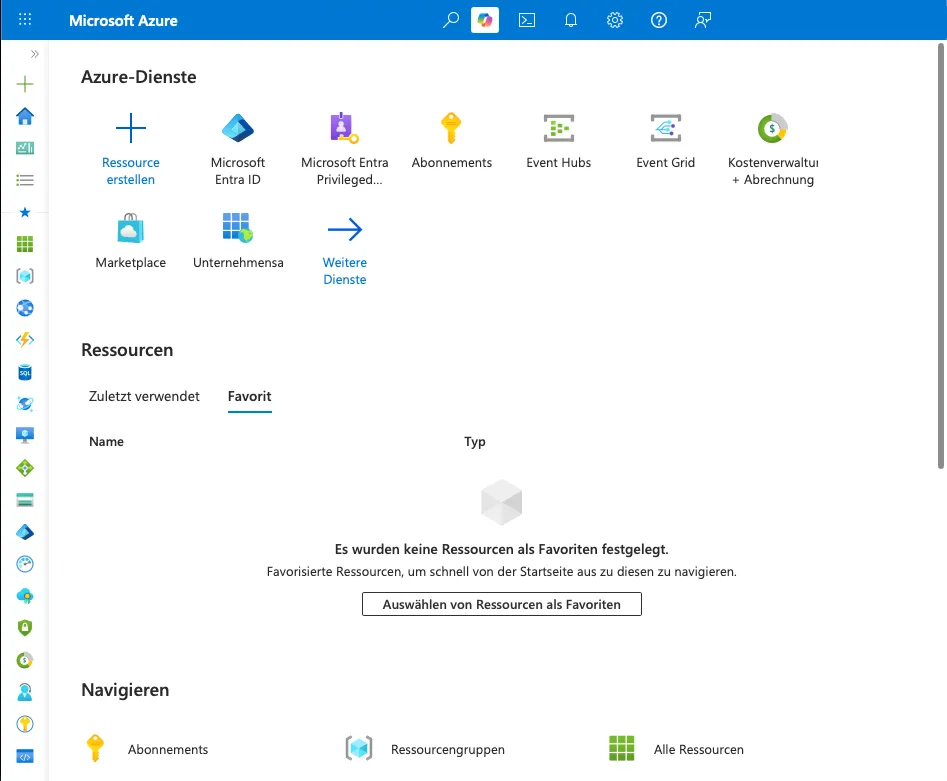
Task: Open Resource groups cube icon in sidebar
Action: pyautogui.click(x=25, y=276)
